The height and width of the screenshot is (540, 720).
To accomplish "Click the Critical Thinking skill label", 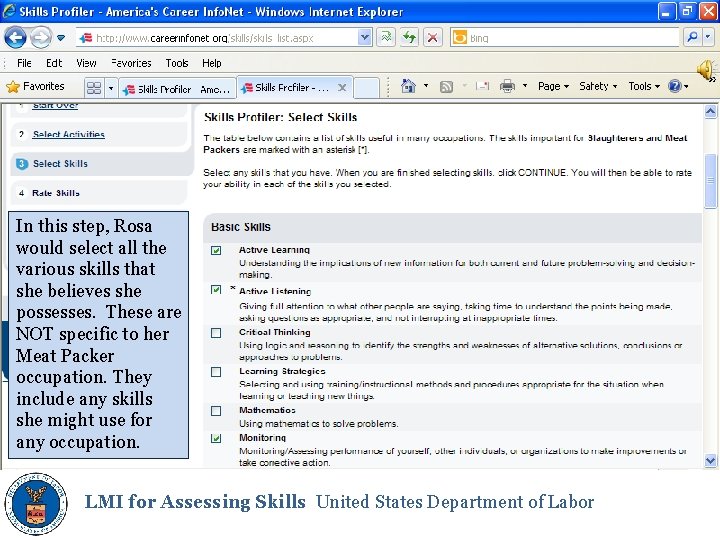I will tap(275, 332).
